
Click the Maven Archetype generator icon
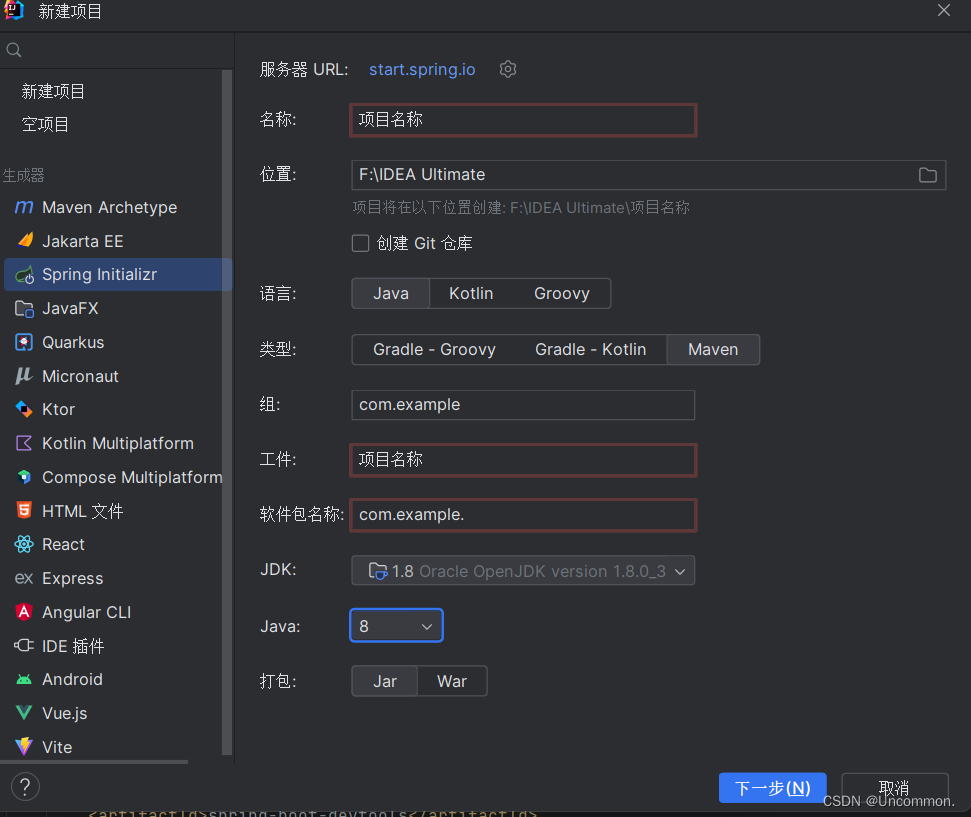pyautogui.click(x=24, y=207)
